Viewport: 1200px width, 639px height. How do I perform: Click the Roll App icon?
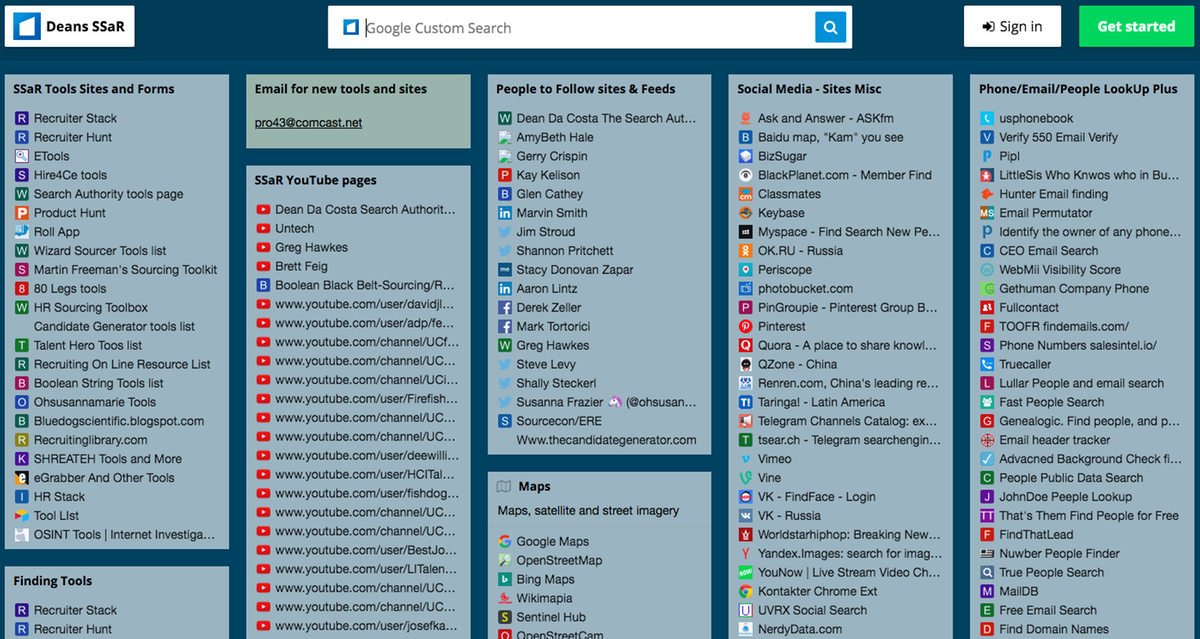[22, 232]
